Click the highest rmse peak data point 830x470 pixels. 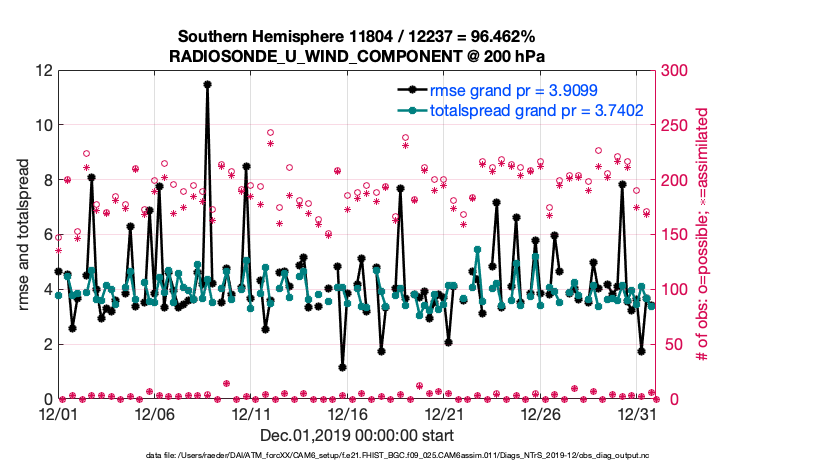click(x=207, y=85)
